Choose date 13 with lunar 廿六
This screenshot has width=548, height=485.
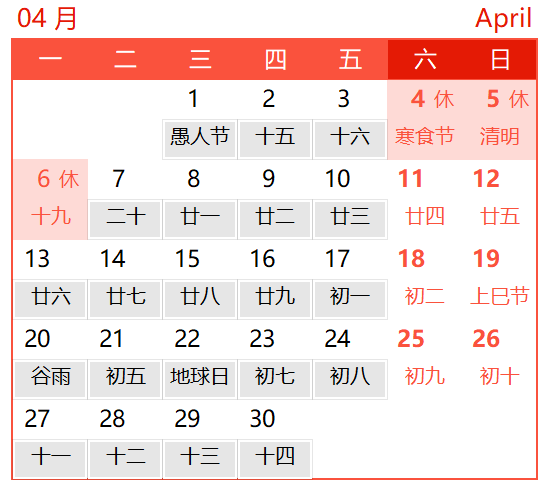click(50, 280)
